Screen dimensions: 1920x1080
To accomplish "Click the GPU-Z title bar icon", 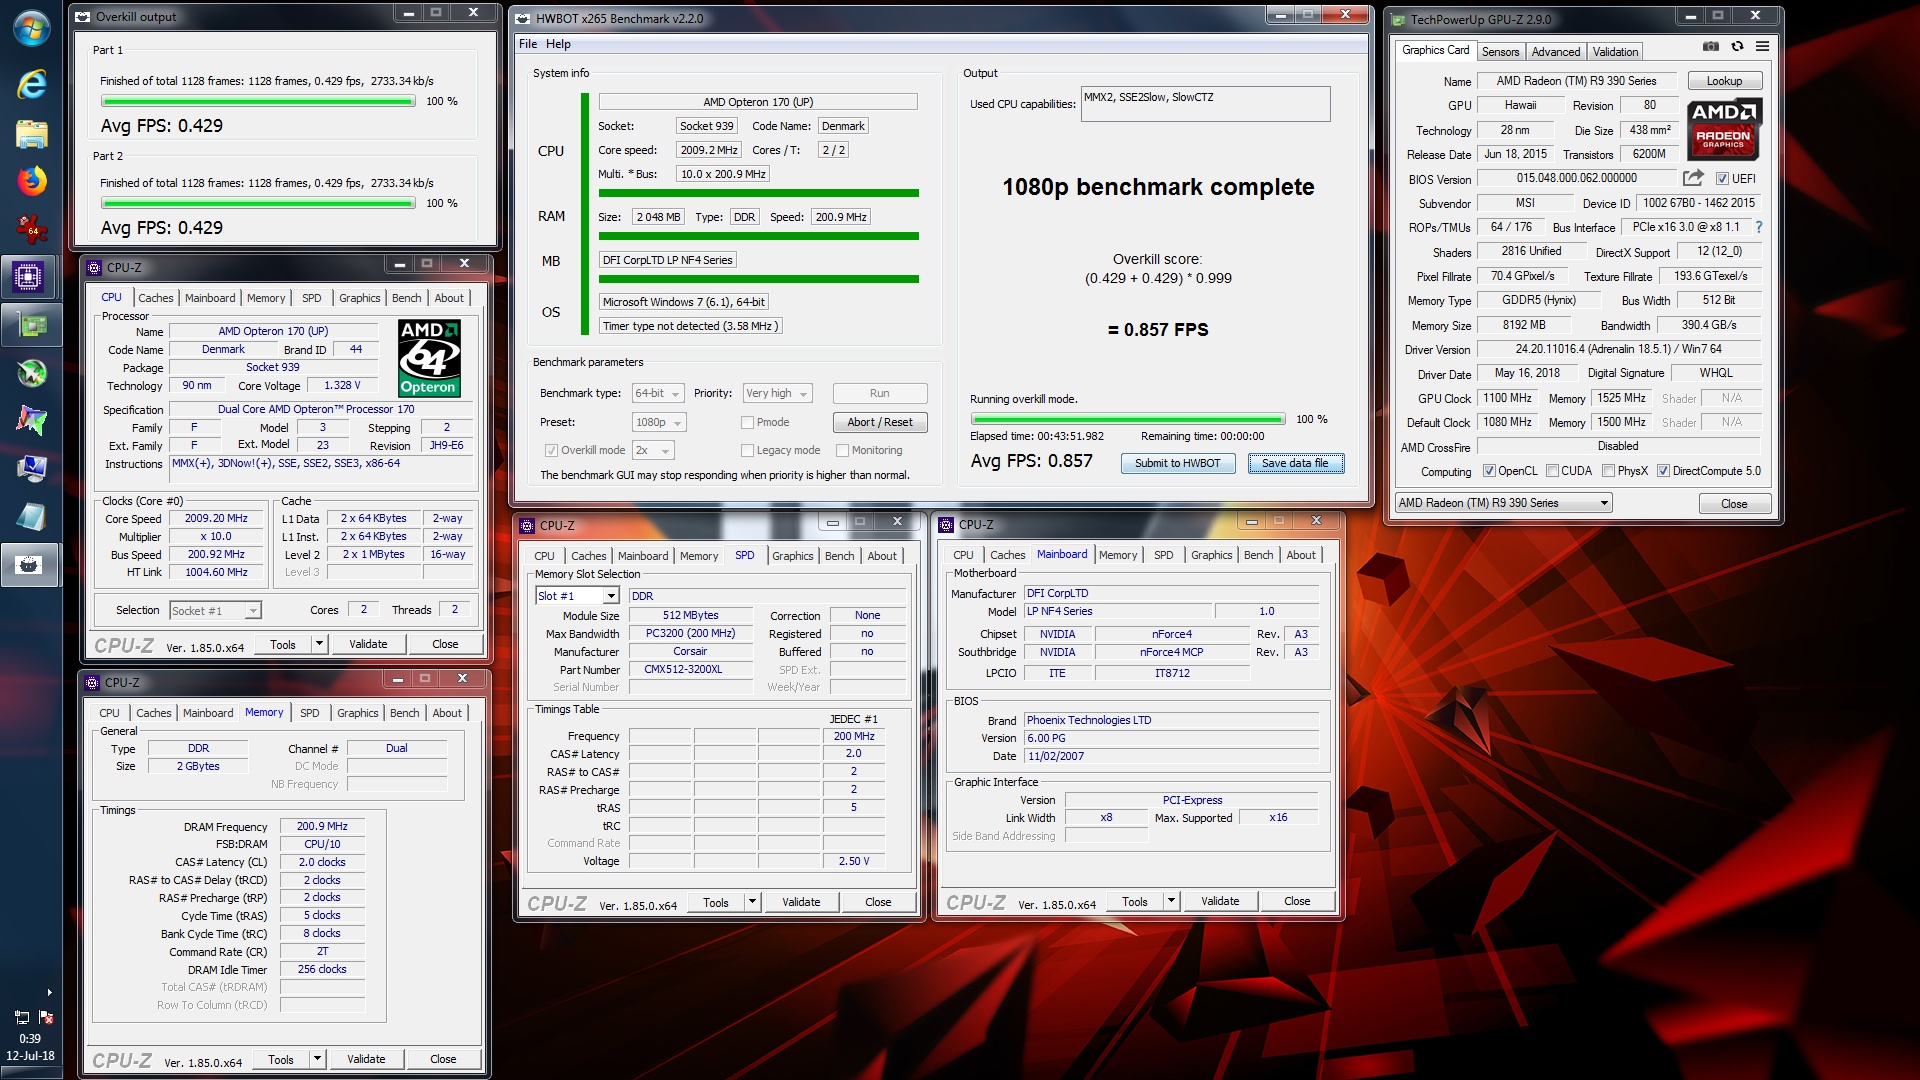I will (x=1398, y=19).
